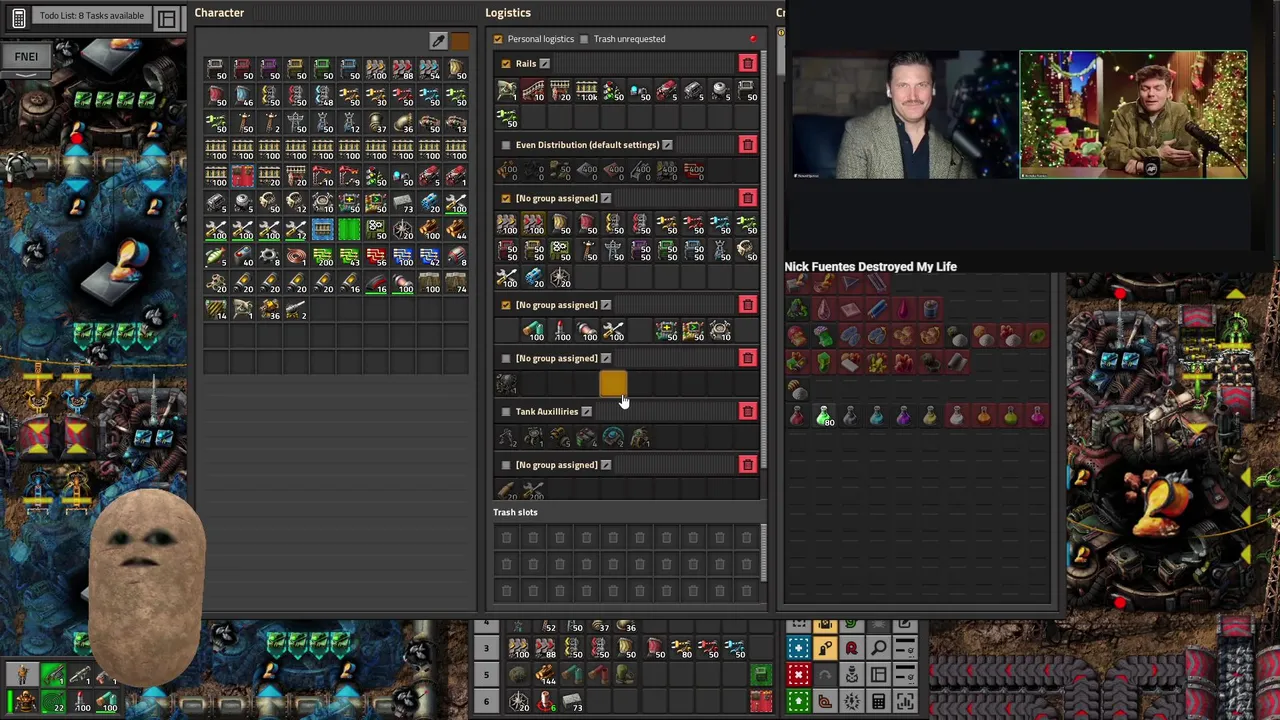Select quickbar row number 5

tap(486, 675)
